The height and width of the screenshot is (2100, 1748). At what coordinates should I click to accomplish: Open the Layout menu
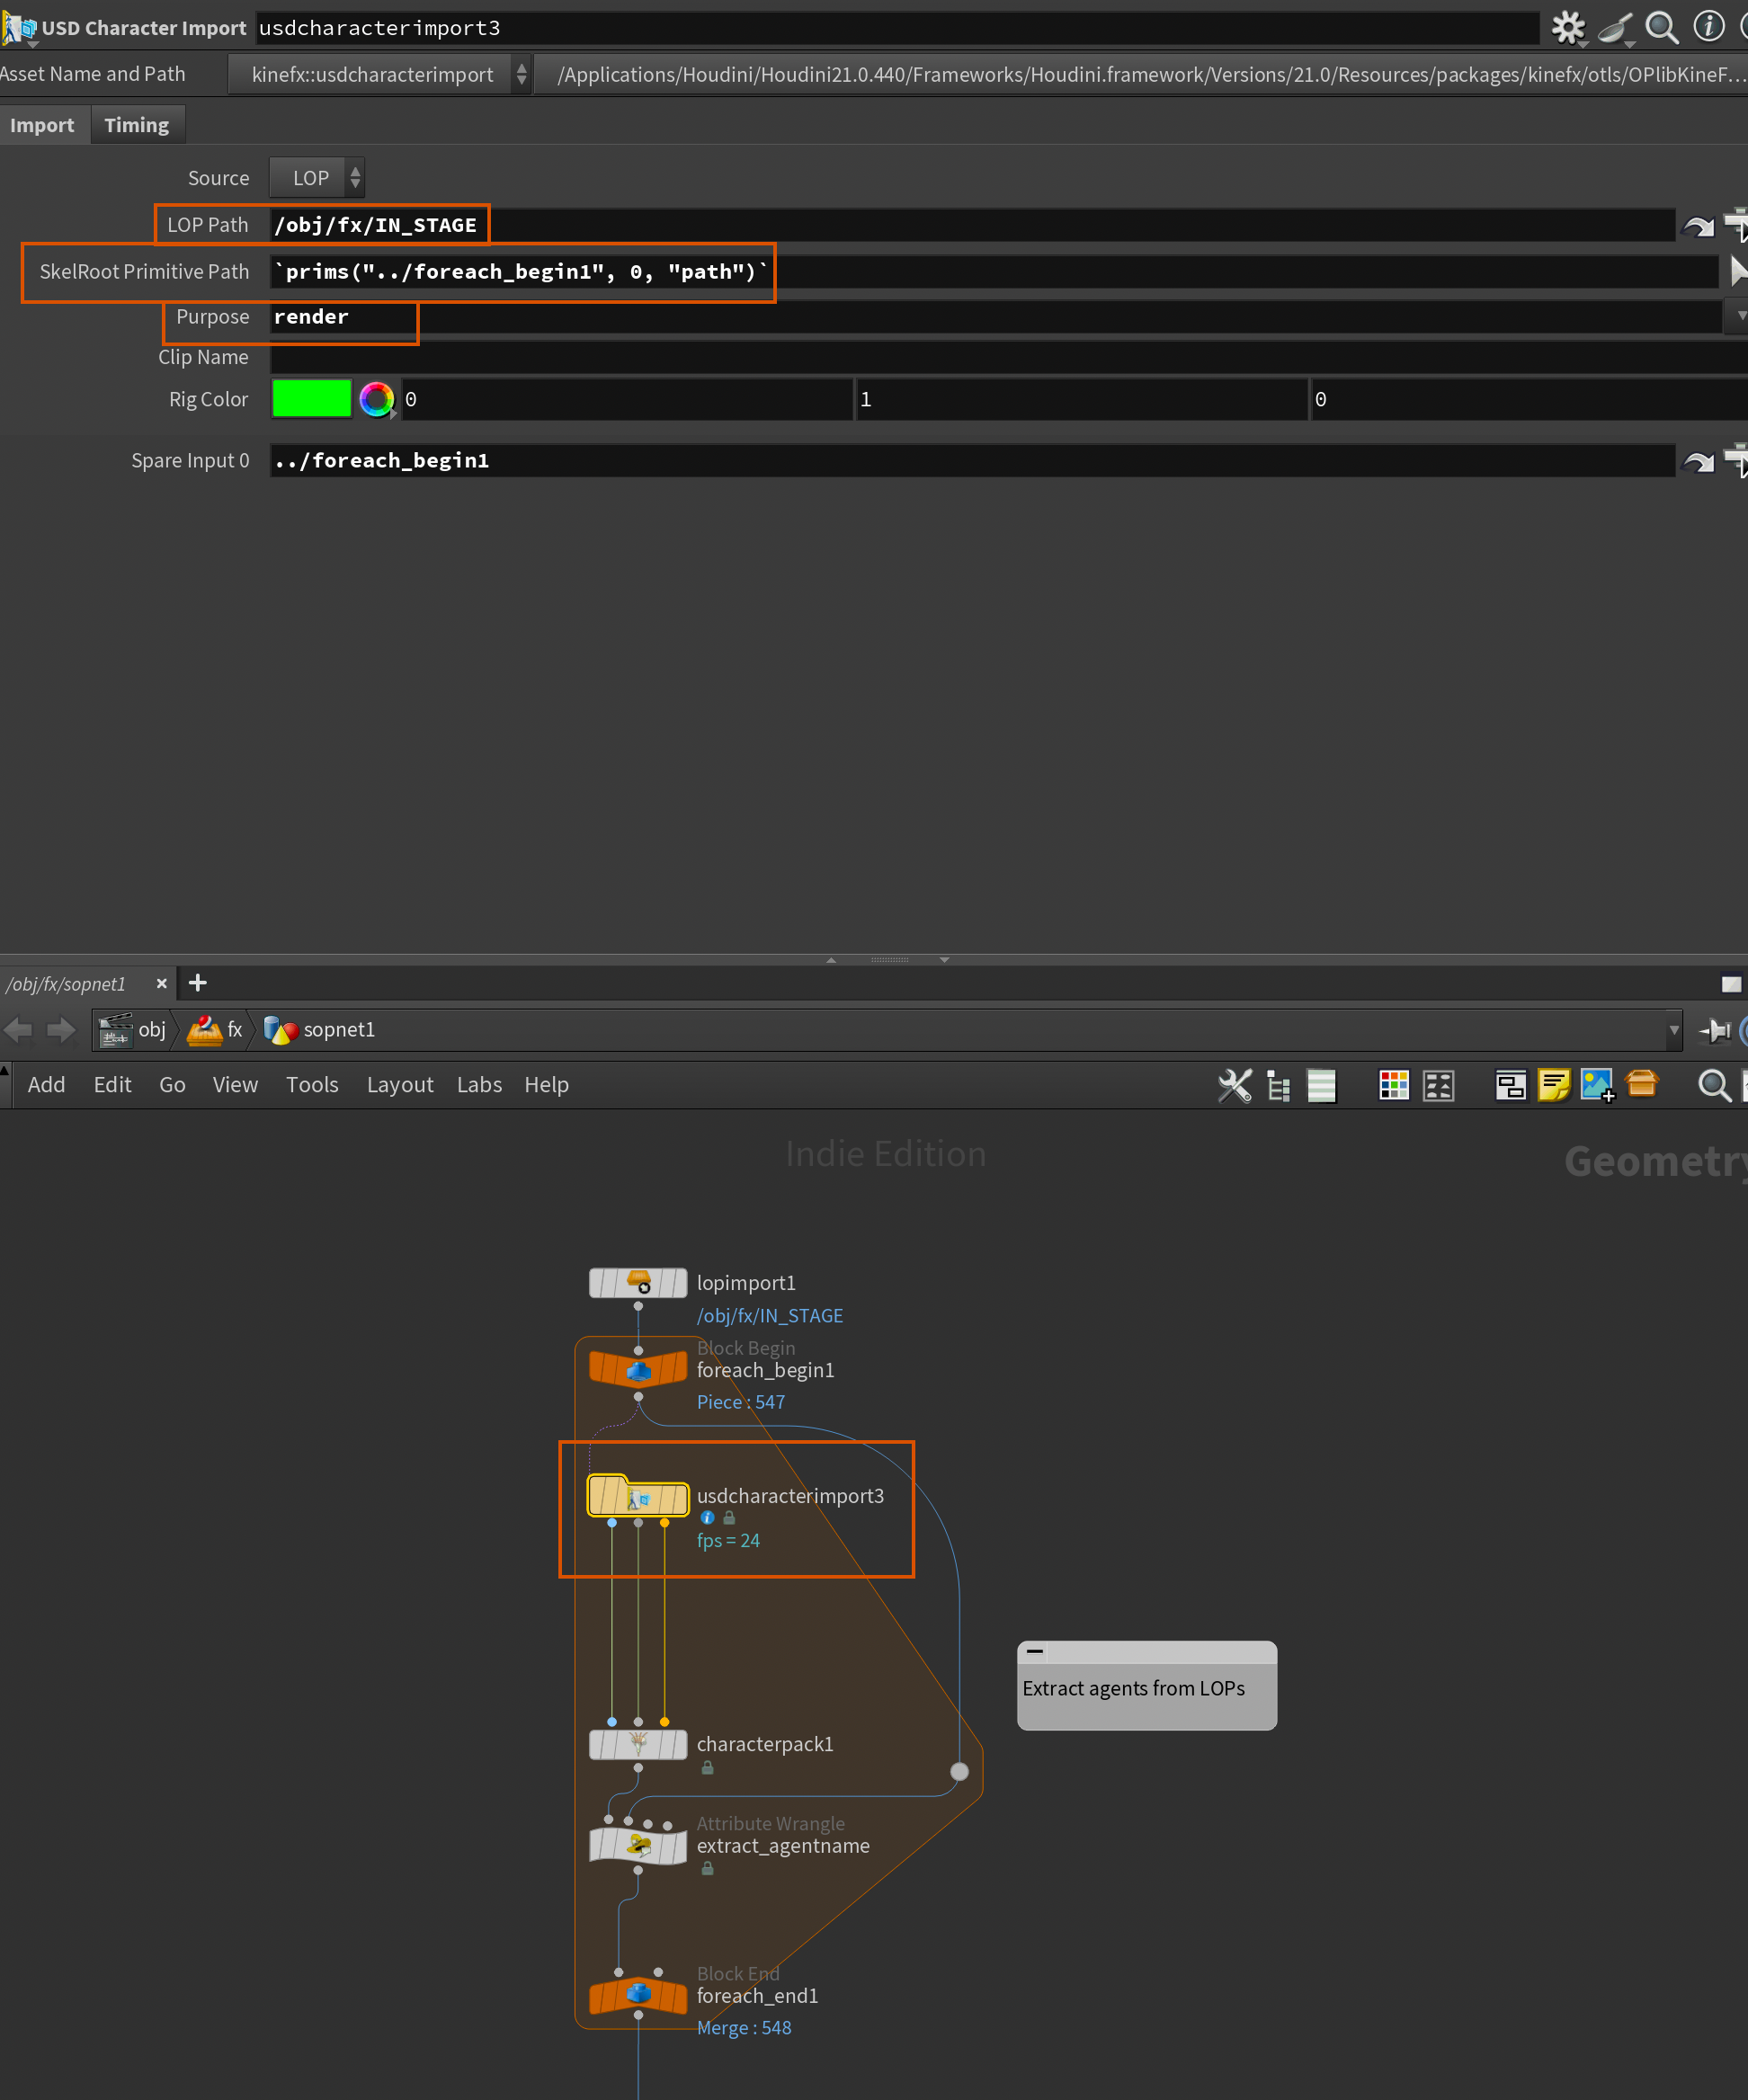[x=399, y=1085]
